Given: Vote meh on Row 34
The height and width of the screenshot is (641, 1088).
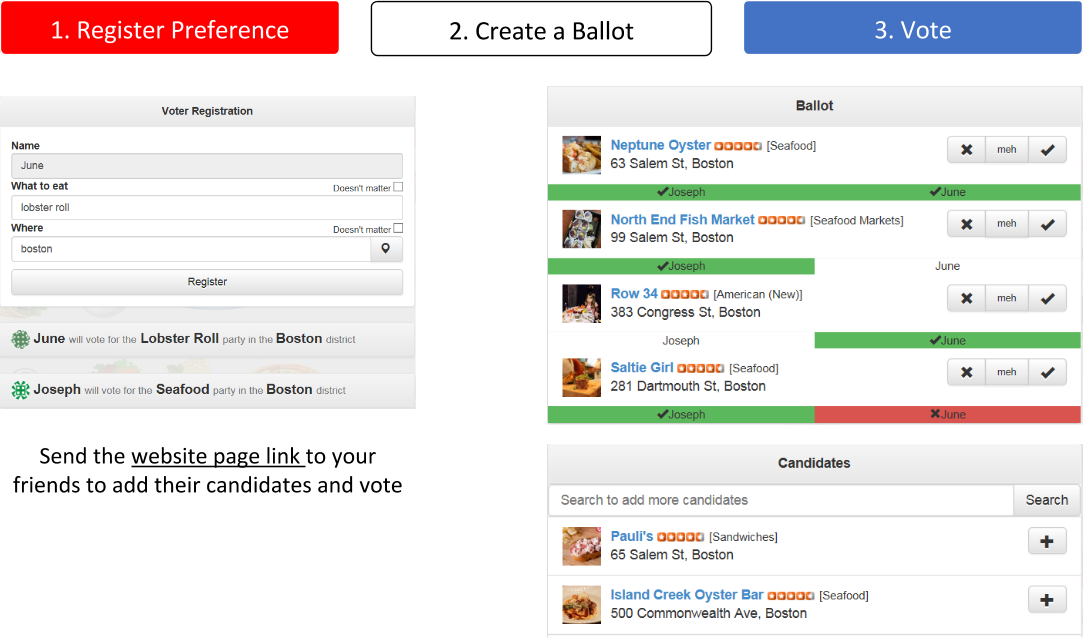Looking at the screenshot, I should 1007,298.
